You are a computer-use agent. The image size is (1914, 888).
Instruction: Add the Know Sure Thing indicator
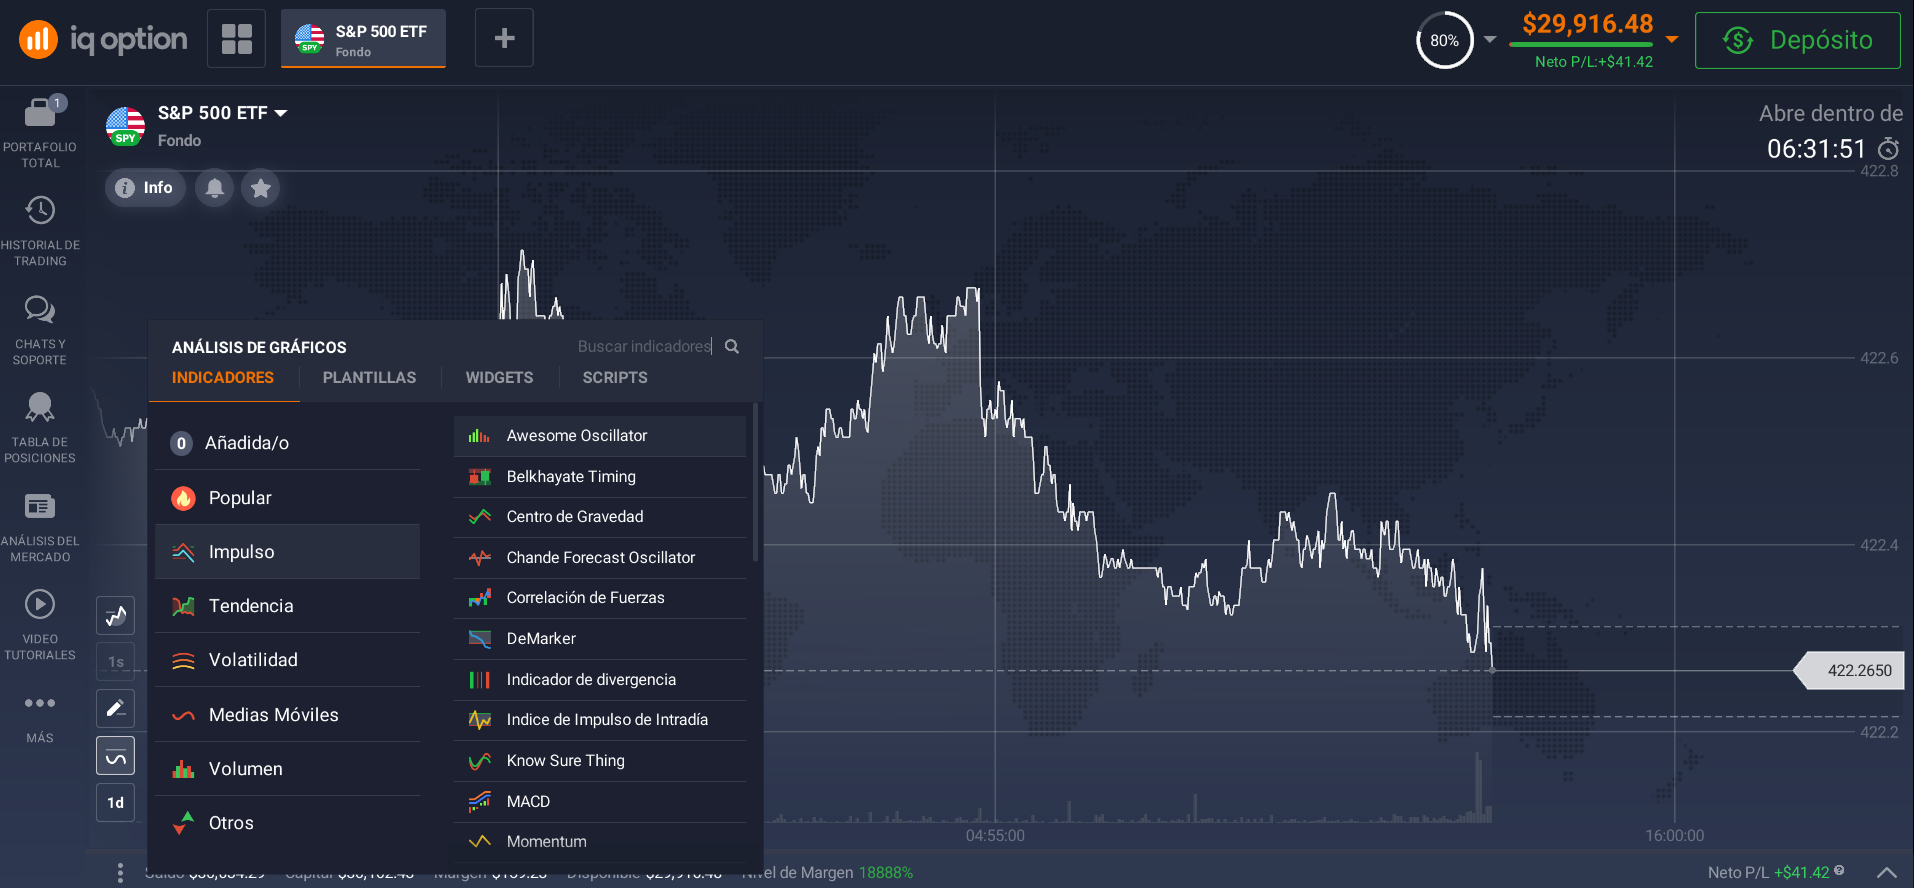pyautogui.click(x=600, y=761)
